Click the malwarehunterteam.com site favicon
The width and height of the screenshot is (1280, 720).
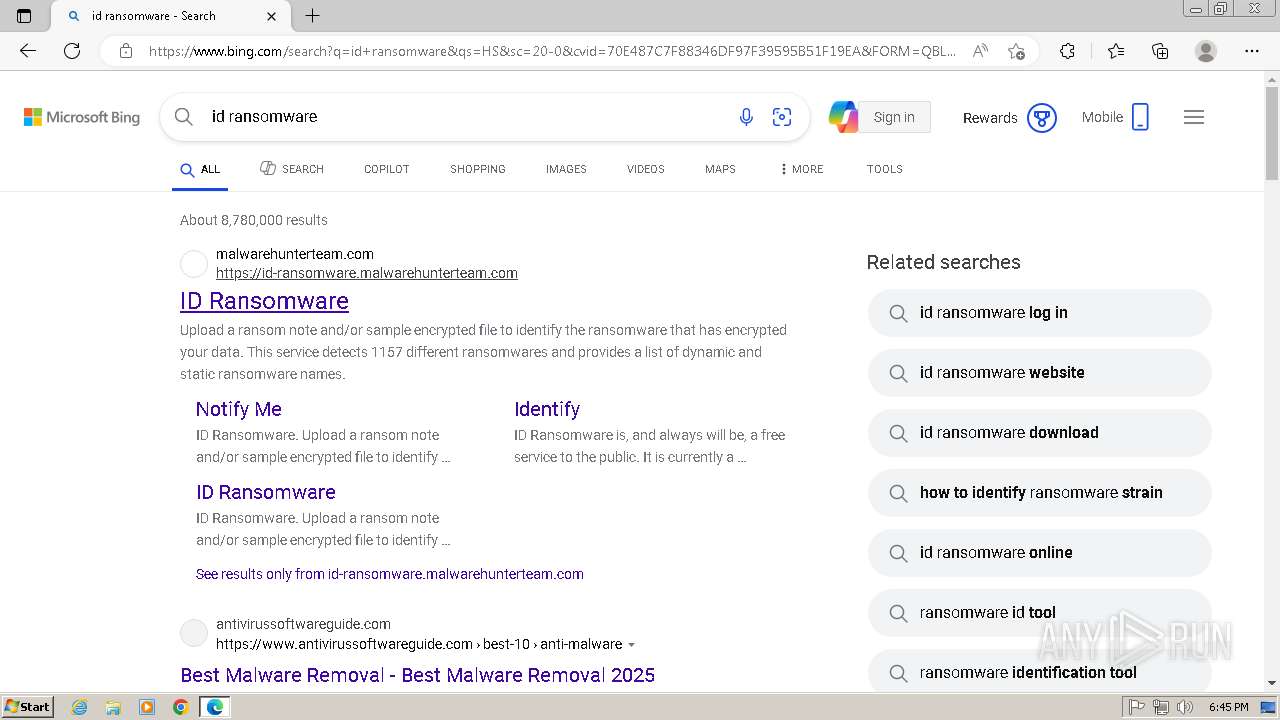point(194,264)
